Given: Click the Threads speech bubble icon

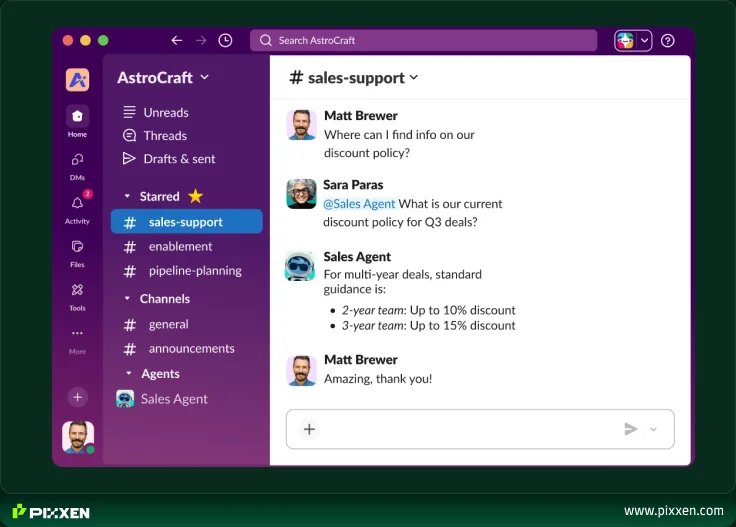Looking at the screenshot, I should point(129,135).
